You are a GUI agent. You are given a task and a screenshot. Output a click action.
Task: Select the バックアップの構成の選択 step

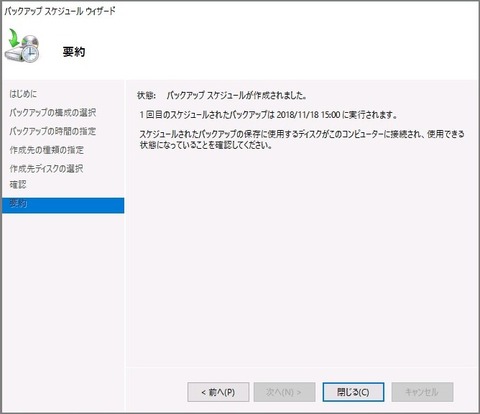tap(53, 113)
